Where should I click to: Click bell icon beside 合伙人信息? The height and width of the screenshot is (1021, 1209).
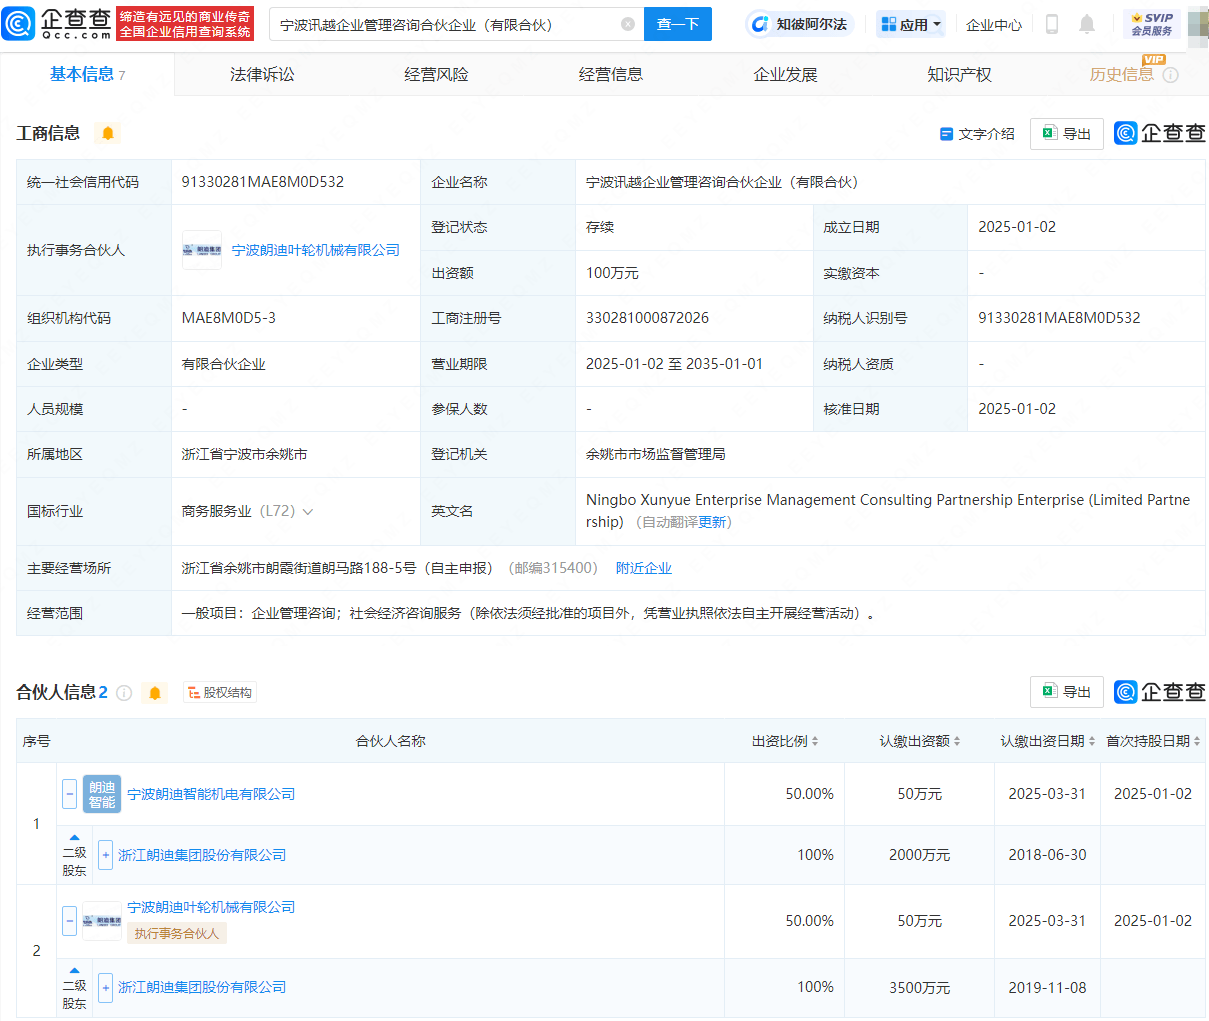154,692
